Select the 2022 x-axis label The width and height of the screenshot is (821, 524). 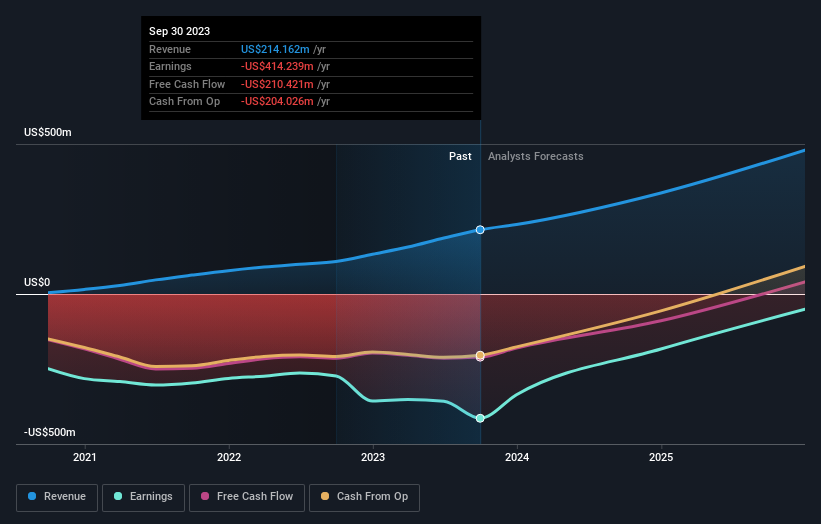point(229,457)
